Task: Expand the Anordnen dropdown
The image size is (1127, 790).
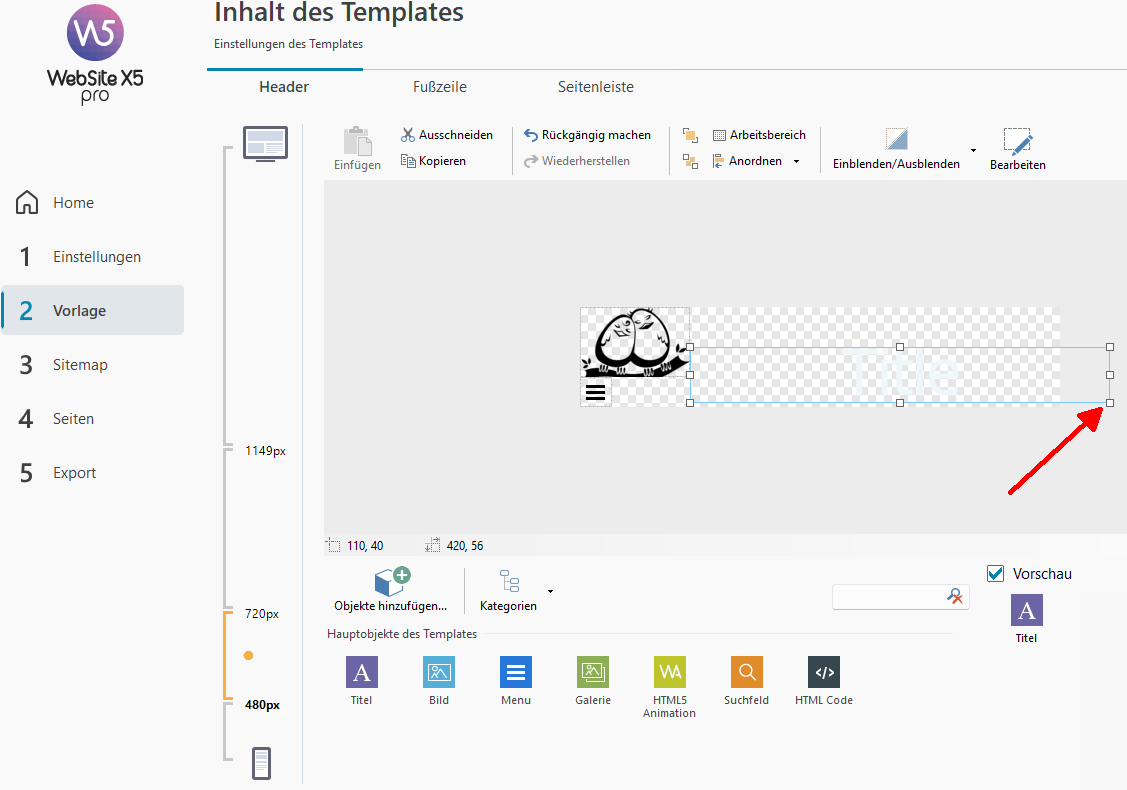Action: tap(796, 161)
